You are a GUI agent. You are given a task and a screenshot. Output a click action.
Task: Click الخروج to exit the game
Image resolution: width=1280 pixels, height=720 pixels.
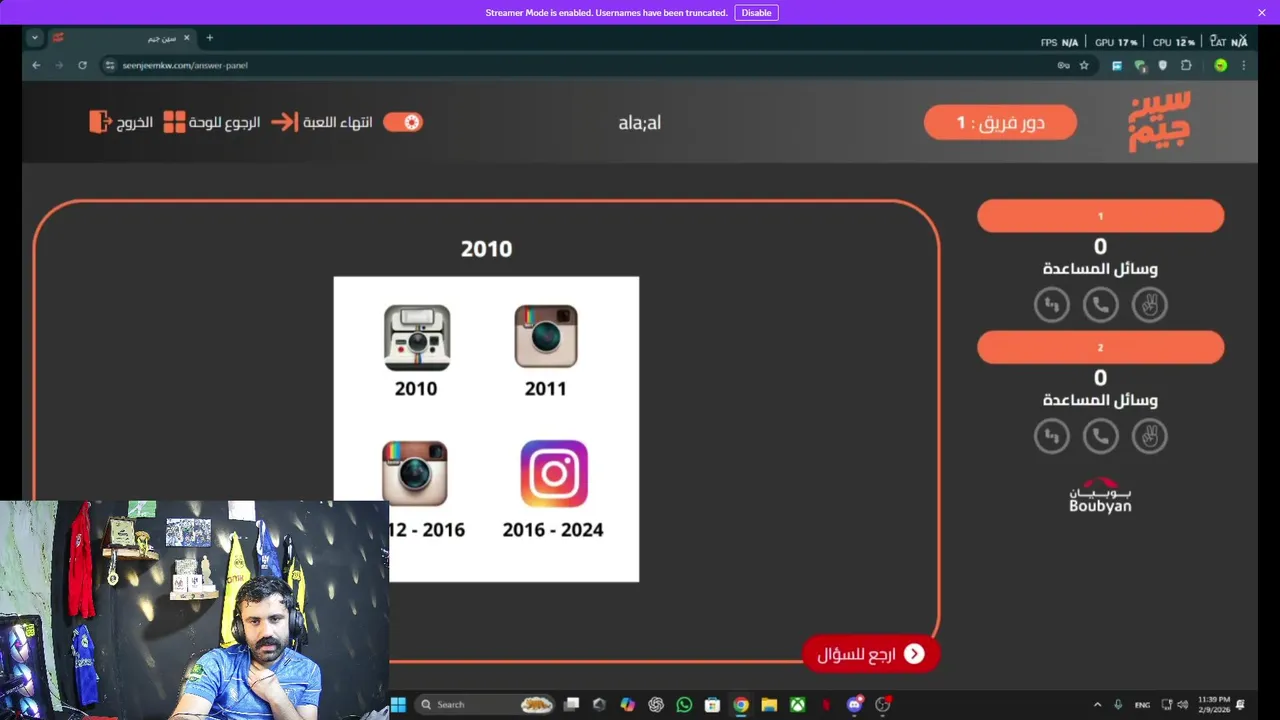[121, 122]
